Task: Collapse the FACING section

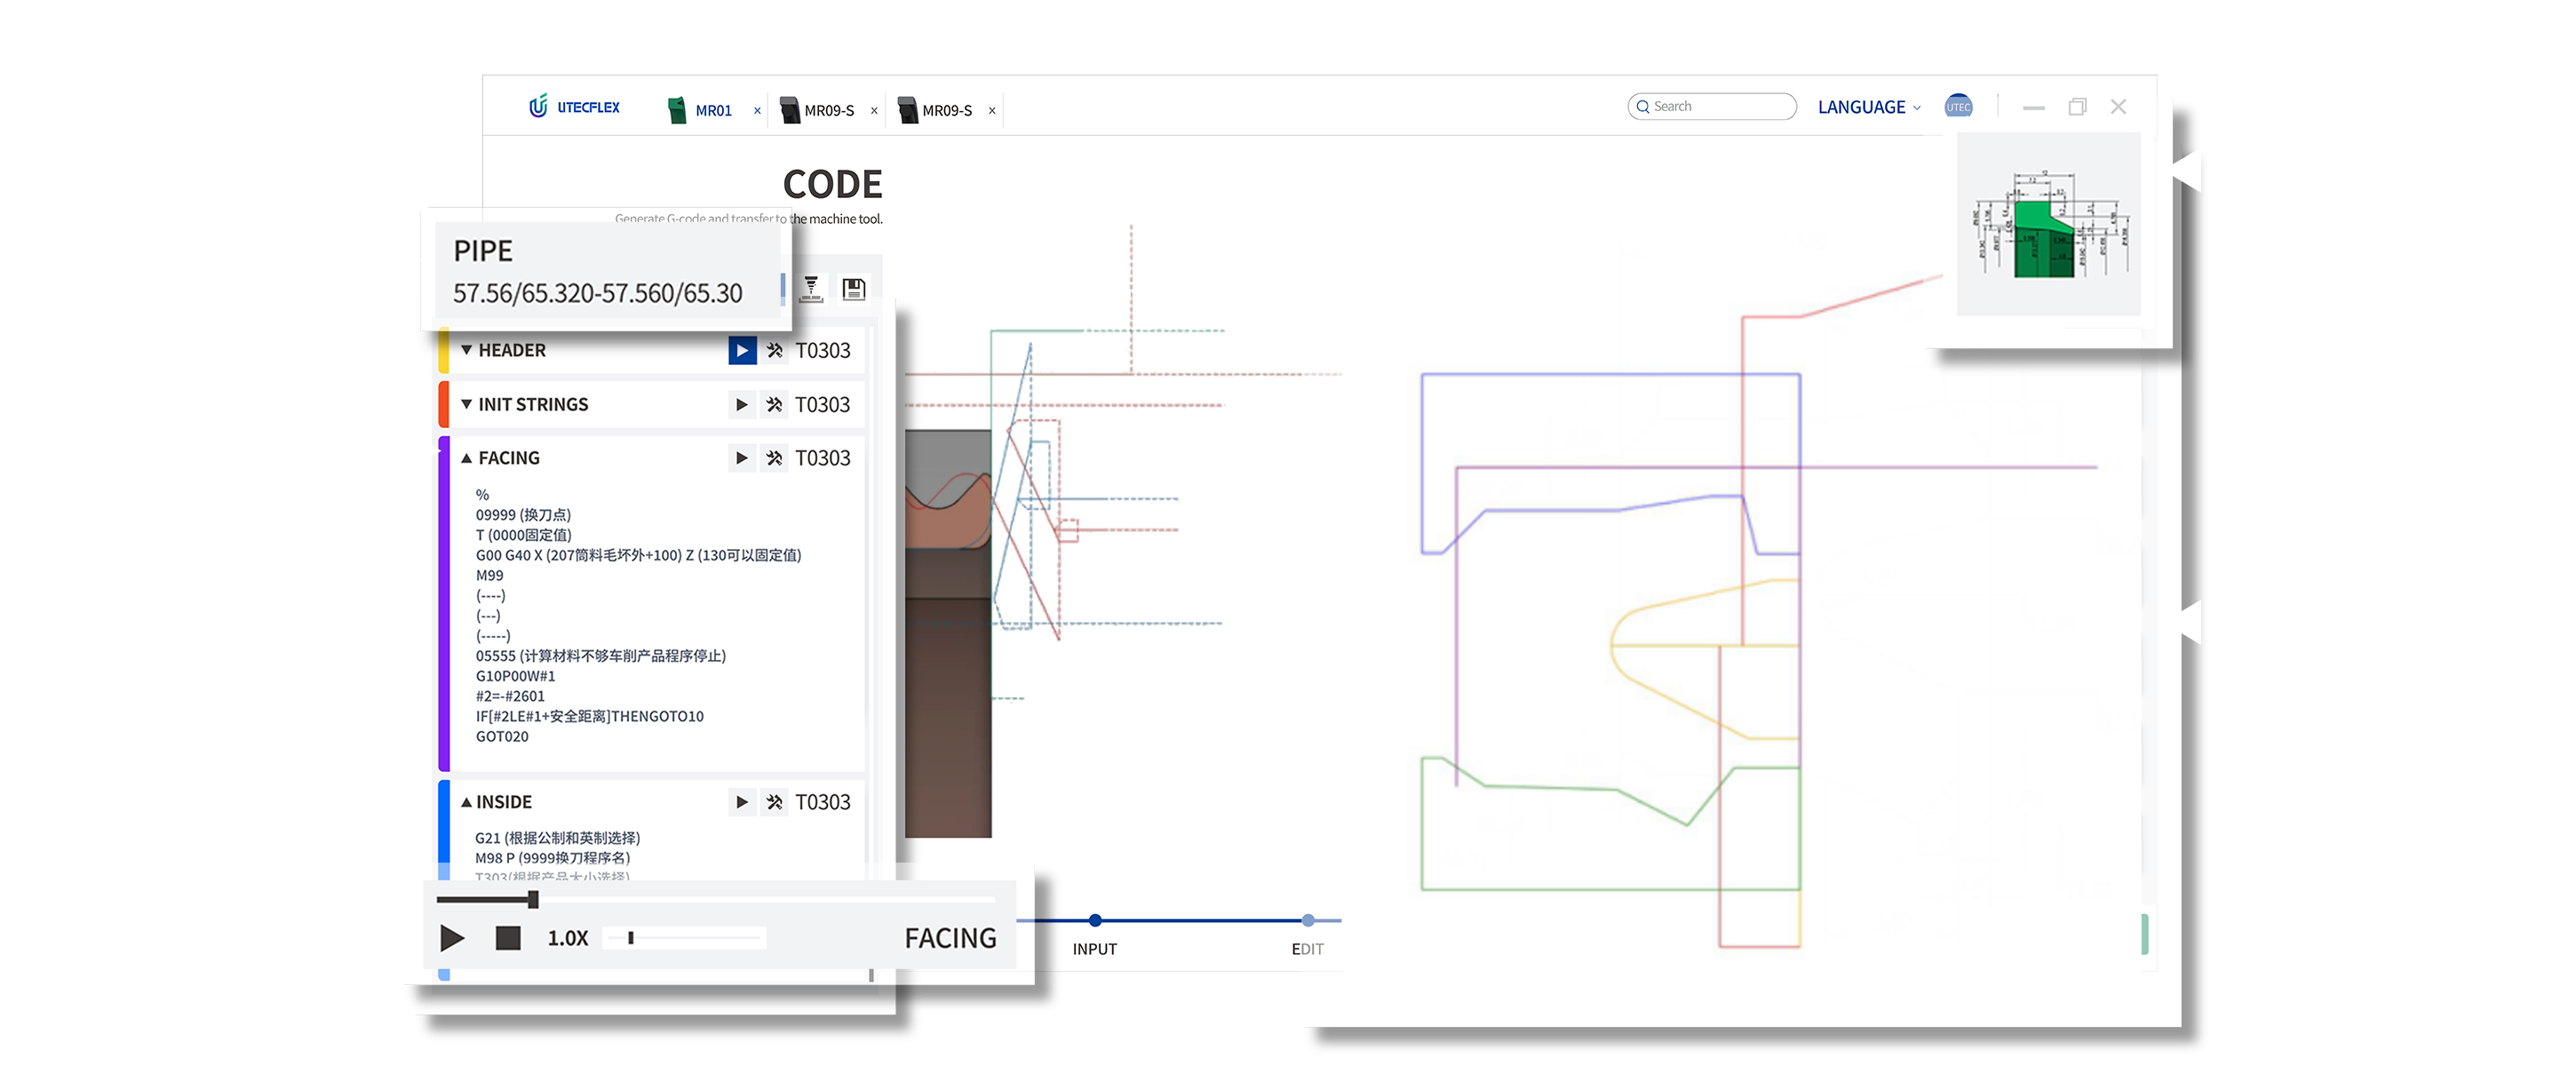Action: pyautogui.click(x=466, y=458)
